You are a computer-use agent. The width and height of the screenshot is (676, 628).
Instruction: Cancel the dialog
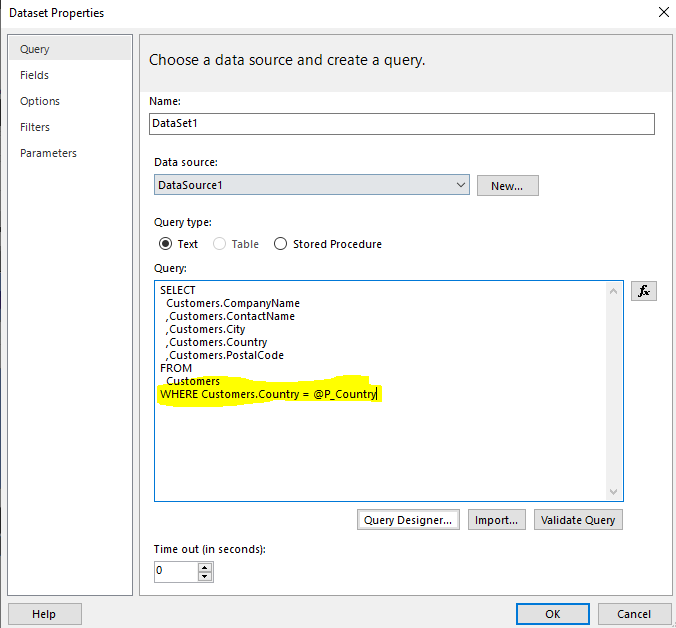634,614
